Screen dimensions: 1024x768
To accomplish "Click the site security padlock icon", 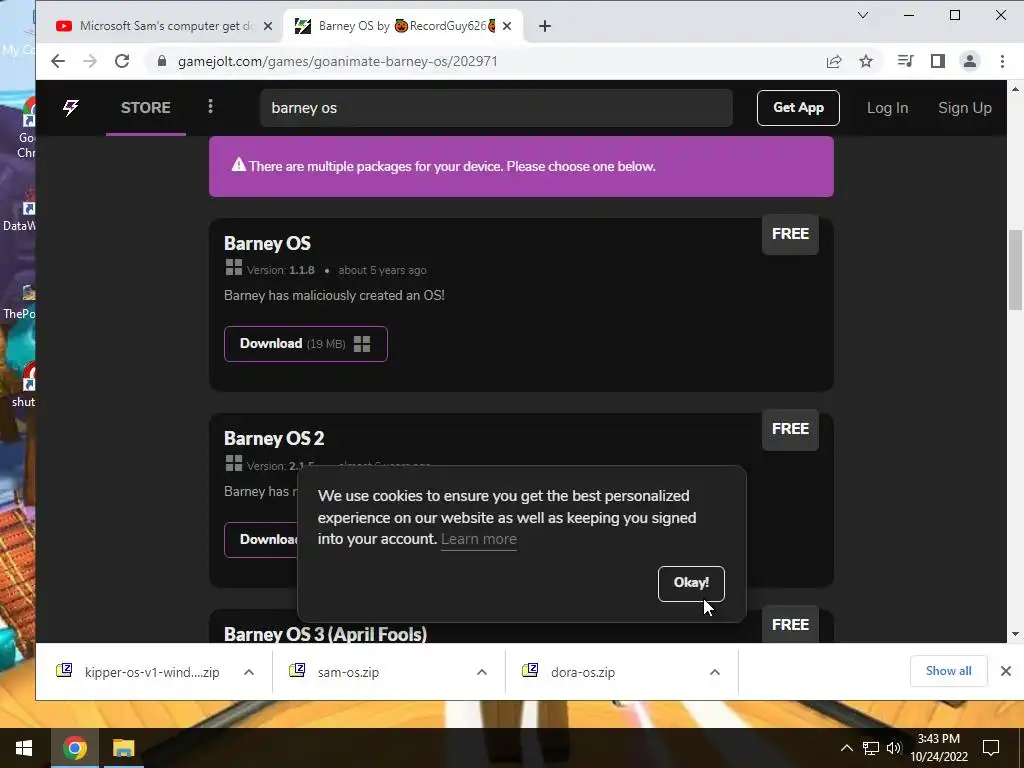I will (x=162, y=61).
